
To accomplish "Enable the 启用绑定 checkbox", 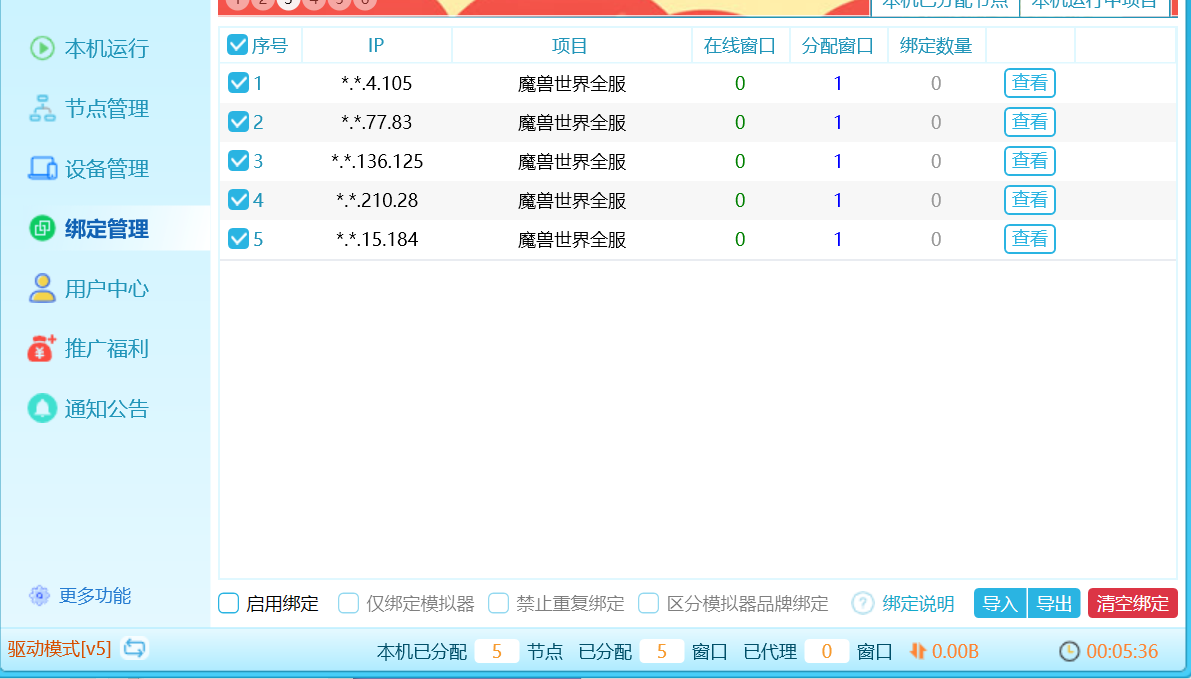I will [x=229, y=603].
